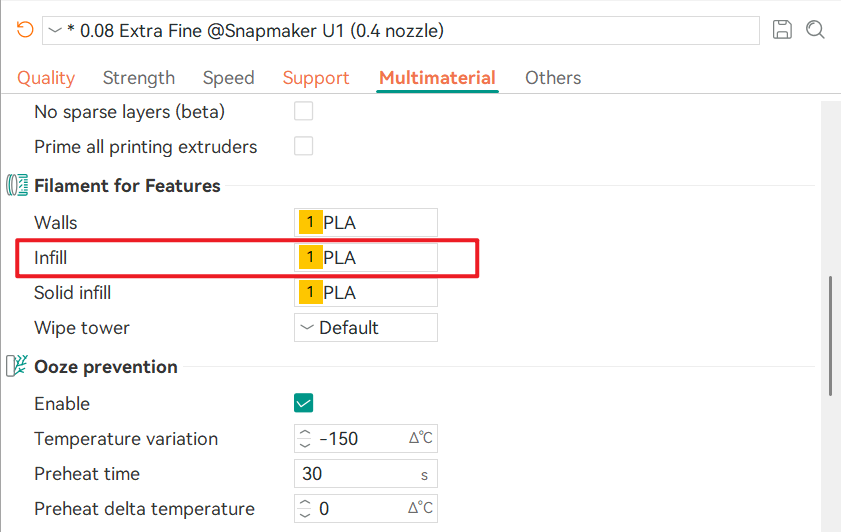Click the Filament for Features section icon
Viewport: 841px width, 532px height.
17,185
